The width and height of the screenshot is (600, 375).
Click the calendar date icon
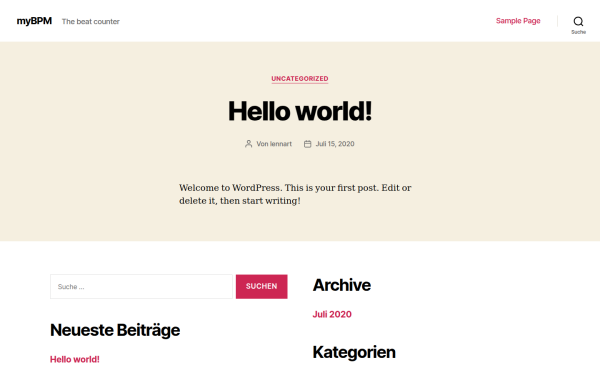[x=307, y=144]
